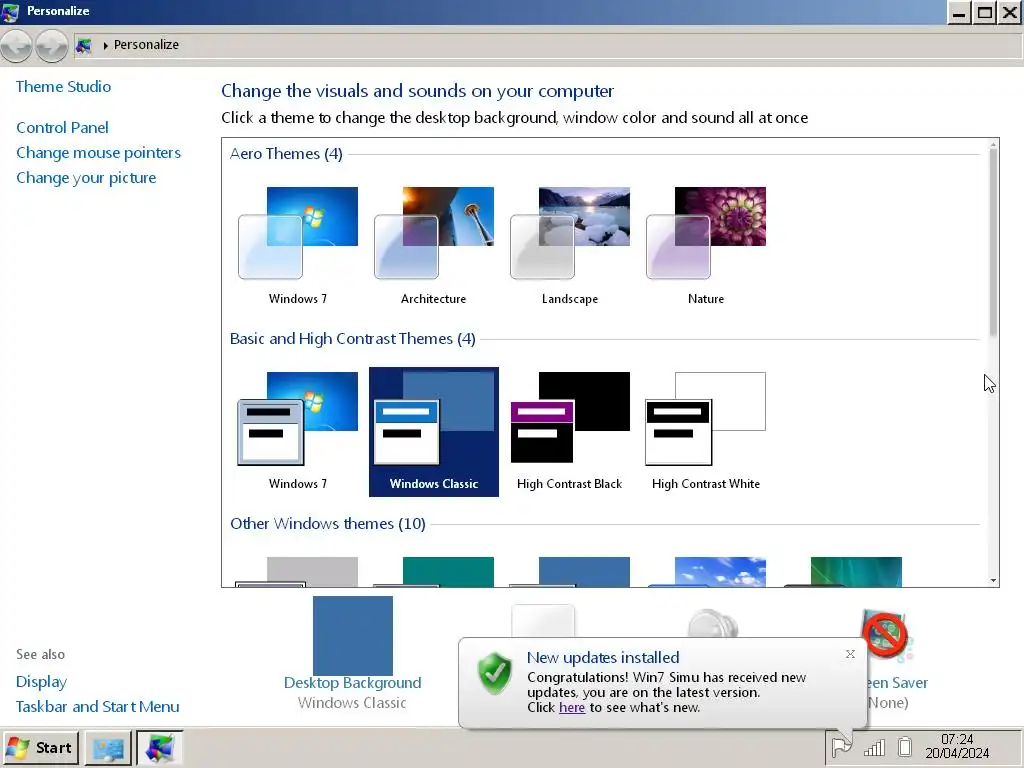Screen dimensions: 1024x768
Task: Click the desktop taskbar button
Action: point(108,748)
